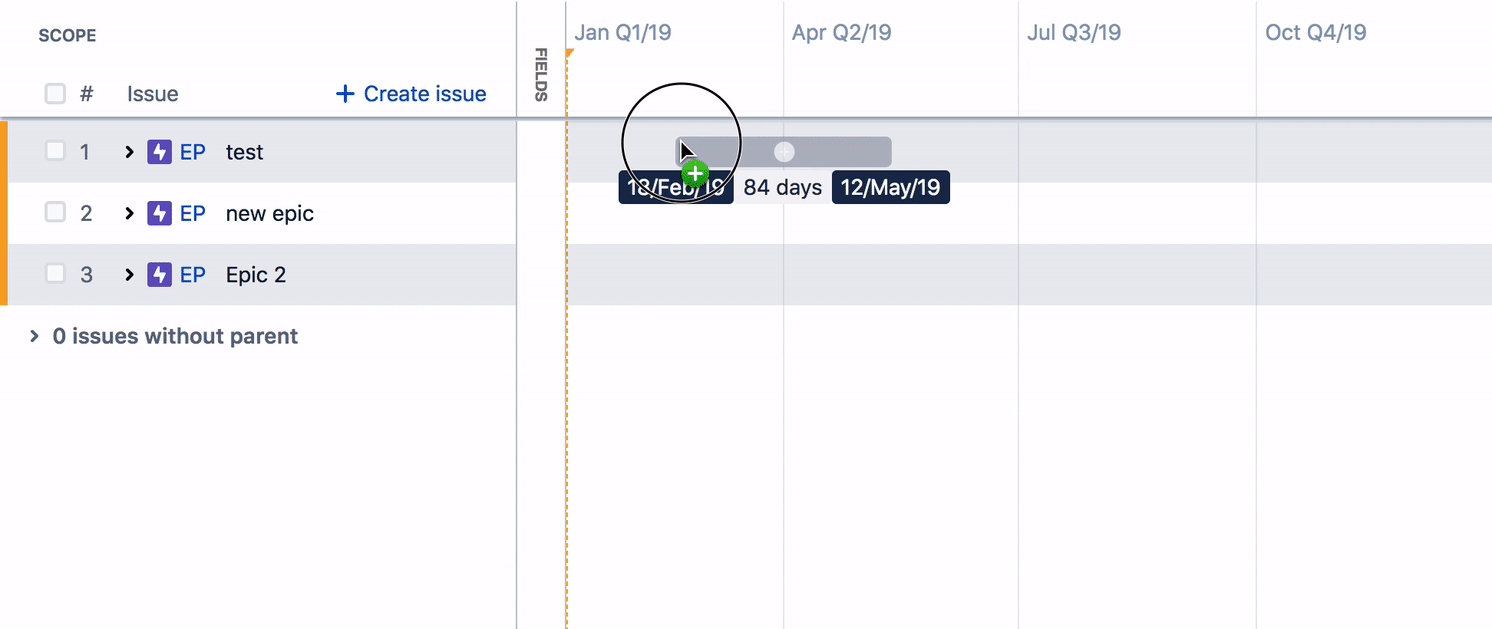The image size is (1492, 629).
Task: Click the Create issue button
Action: (411, 94)
